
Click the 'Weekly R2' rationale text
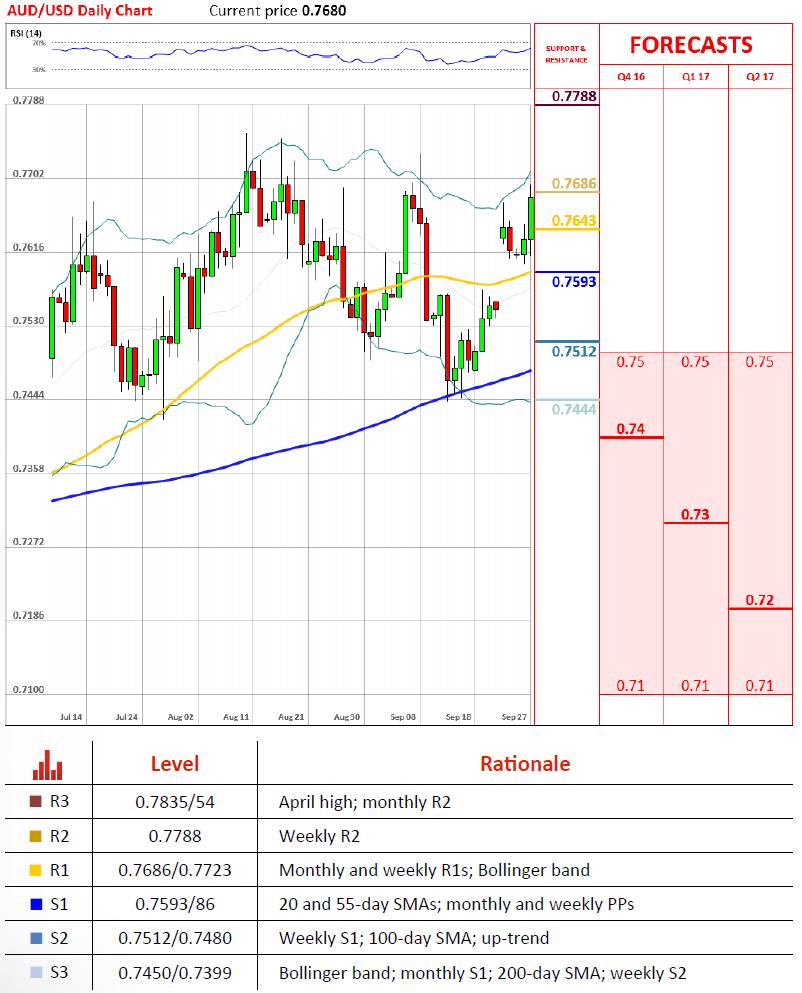point(319,836)
